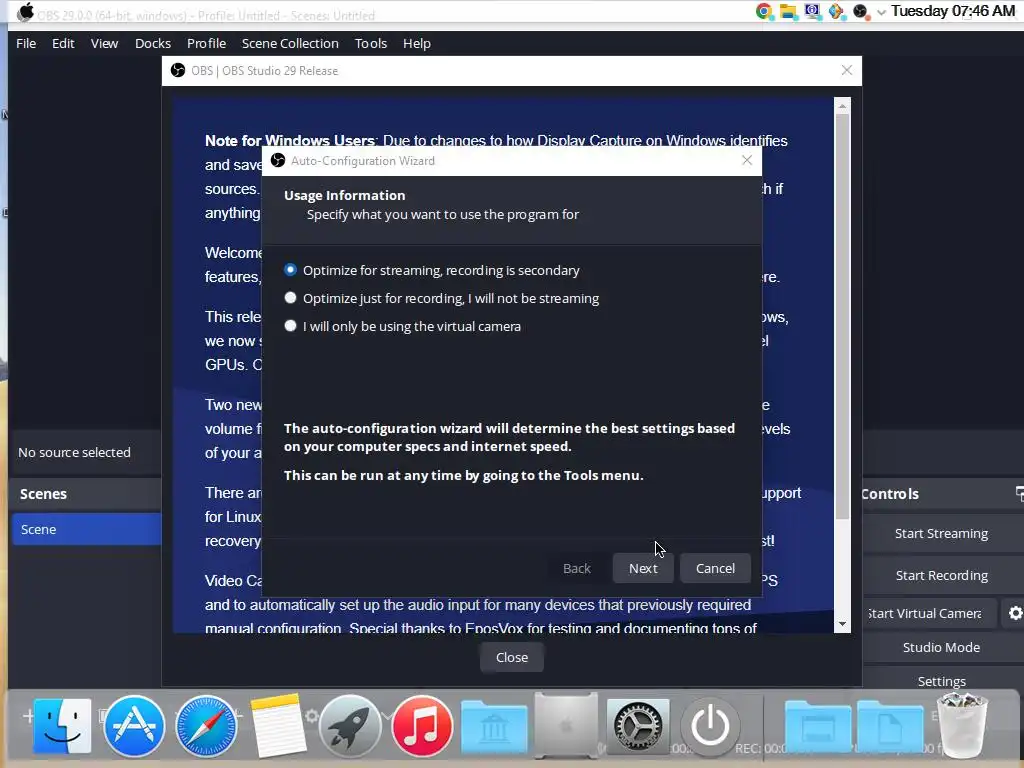Open the window folder icon in dock
This screenshot has width=1024, height=768.
(x=818, y=727)
